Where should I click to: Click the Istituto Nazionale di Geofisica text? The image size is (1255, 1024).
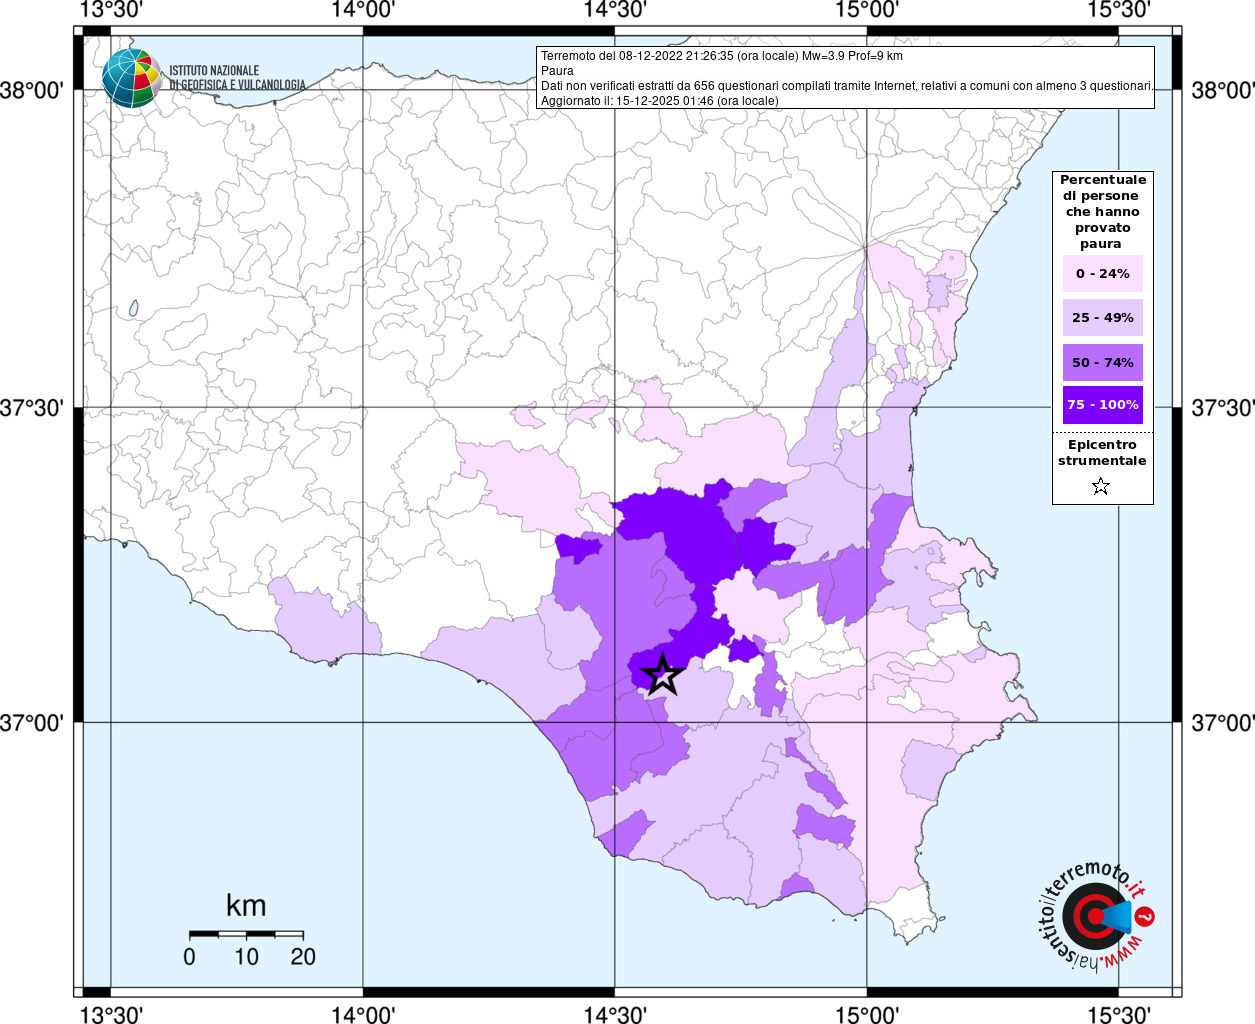pos(236,78)
